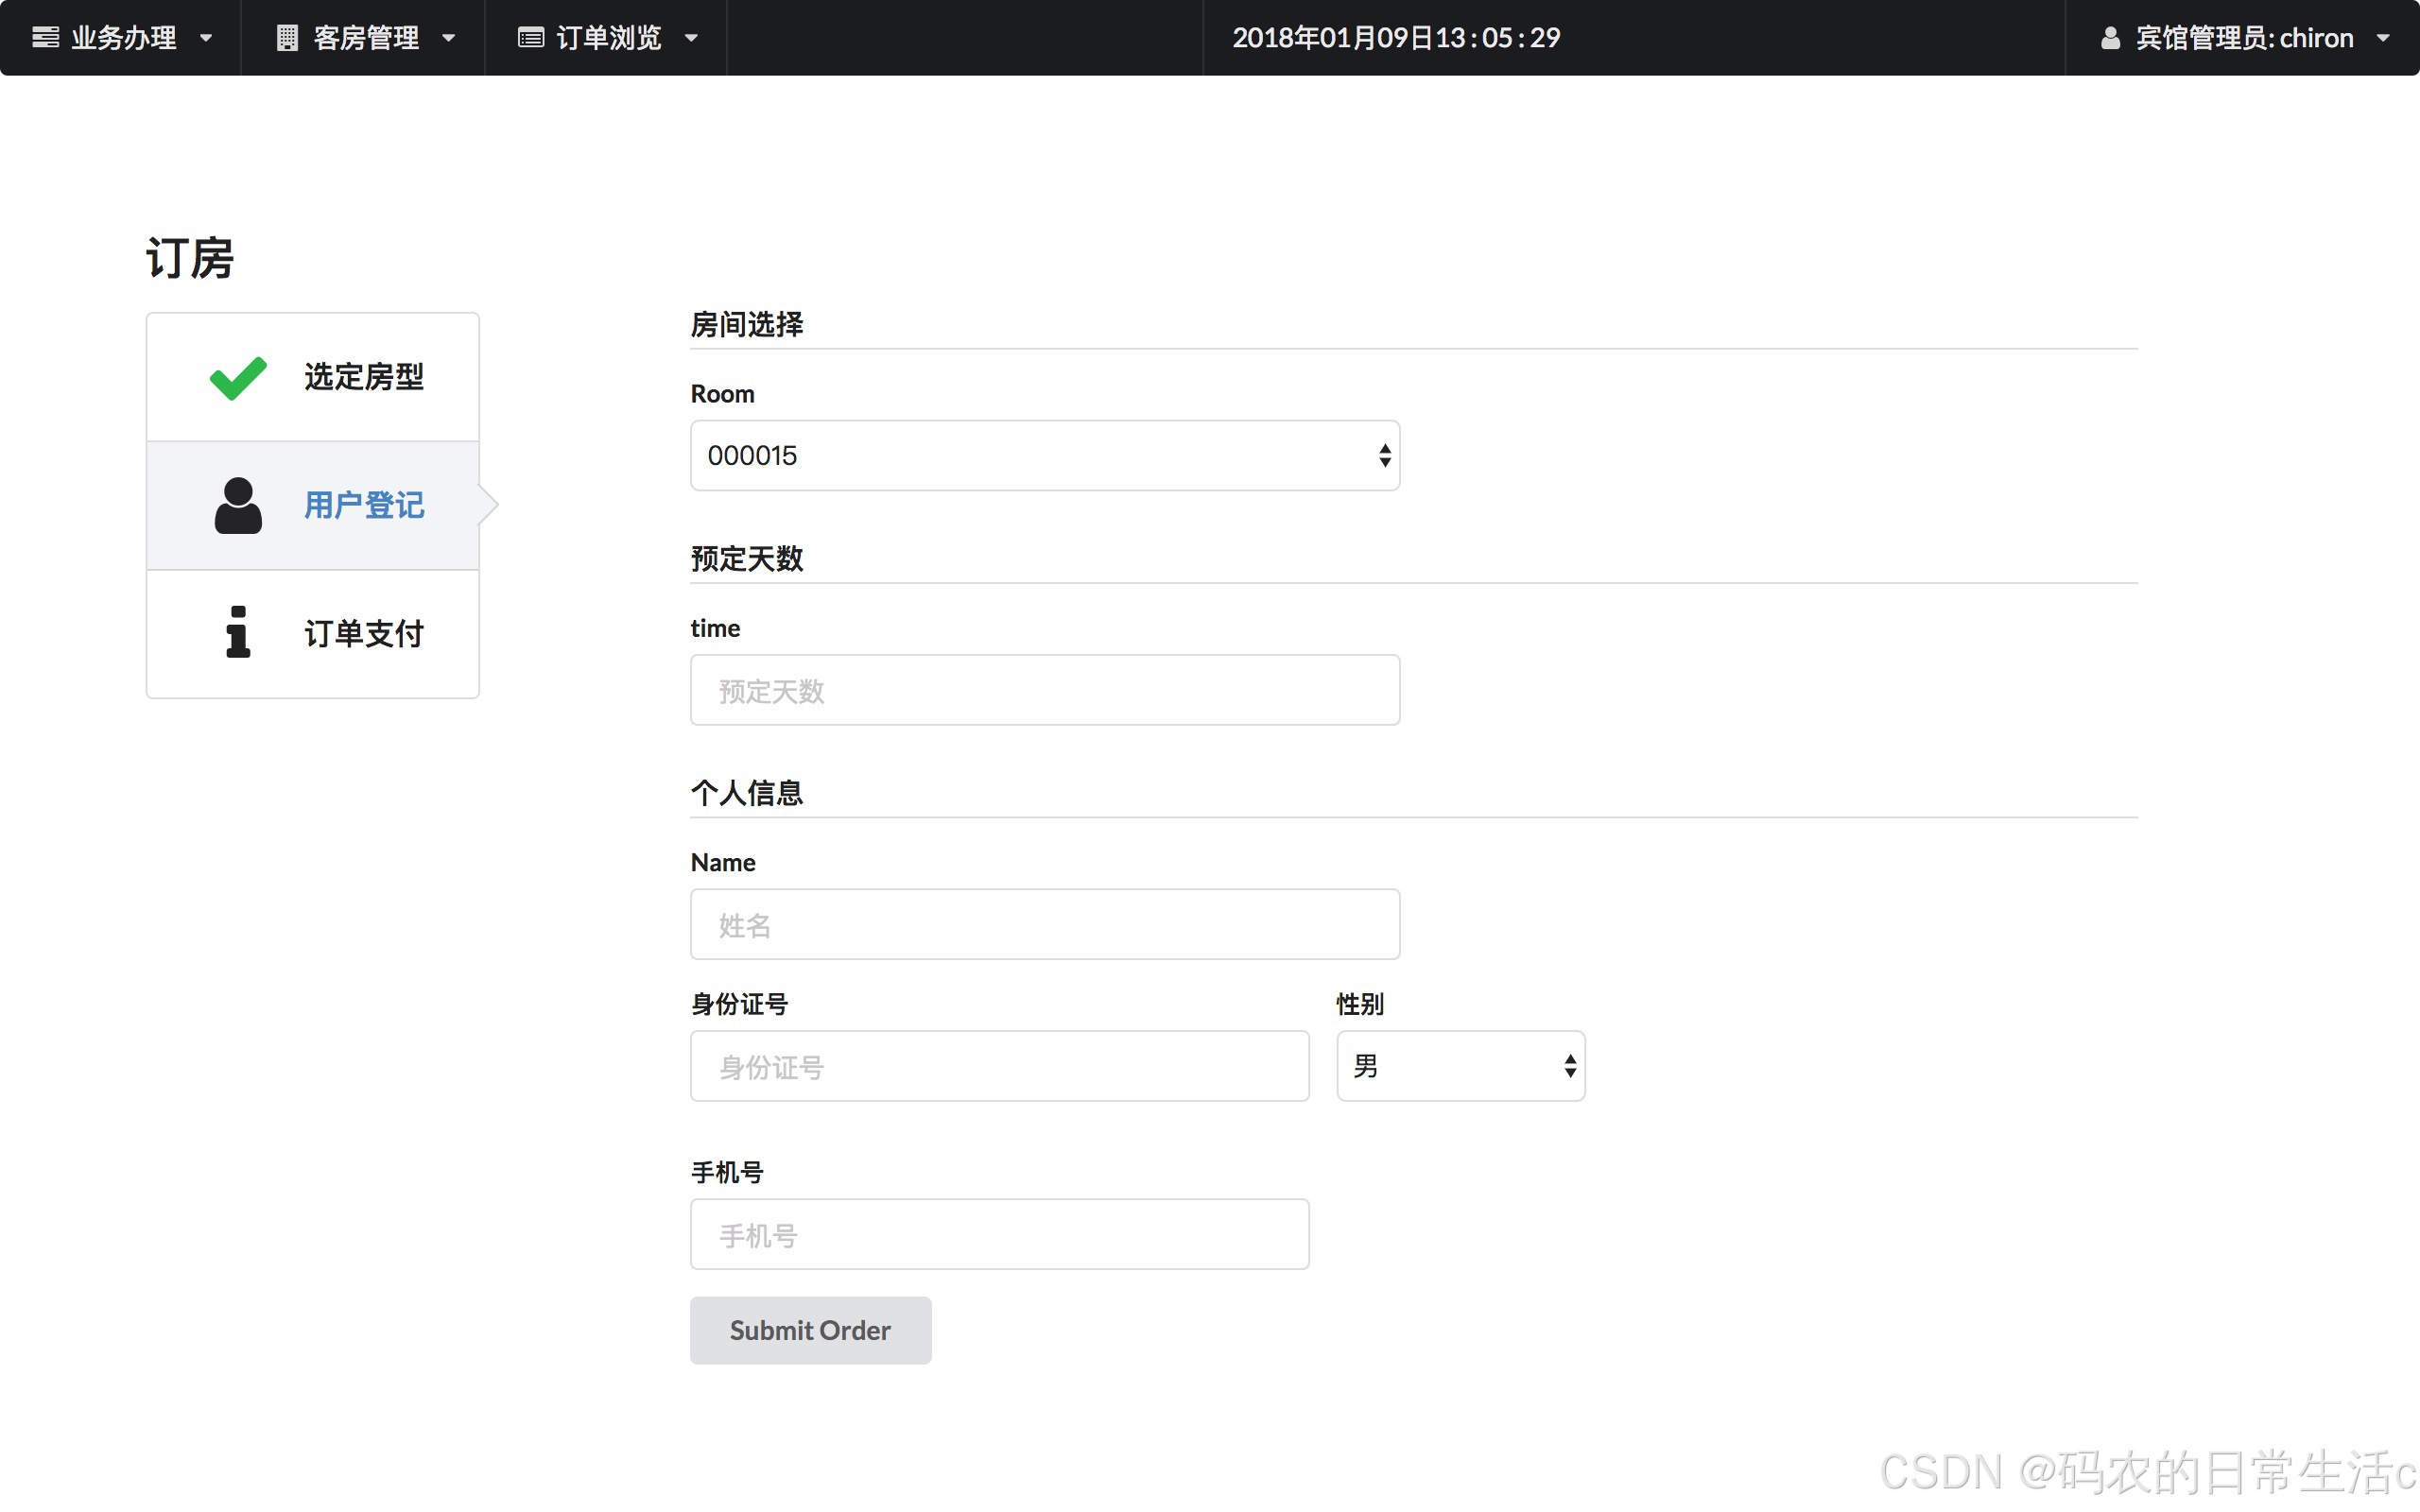2420x1512 pixels.
Task: Open the Room number 000015 dropdown
Action: click(x=1044, y=456)
